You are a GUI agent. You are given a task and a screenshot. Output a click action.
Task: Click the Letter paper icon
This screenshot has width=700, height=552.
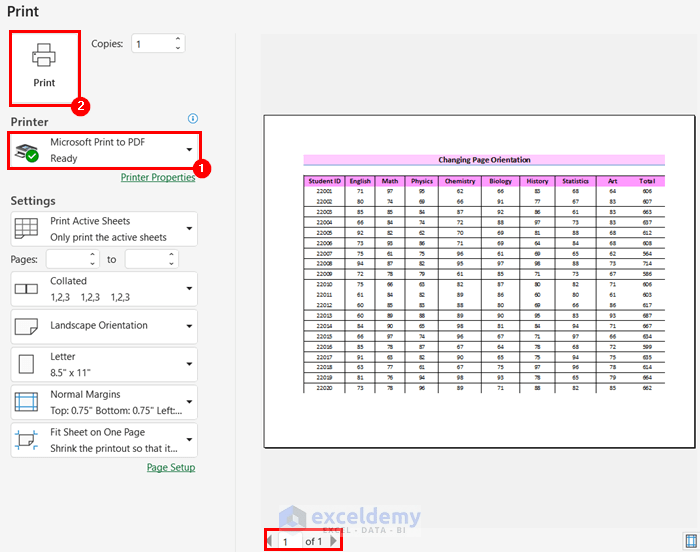pos(26,364)
